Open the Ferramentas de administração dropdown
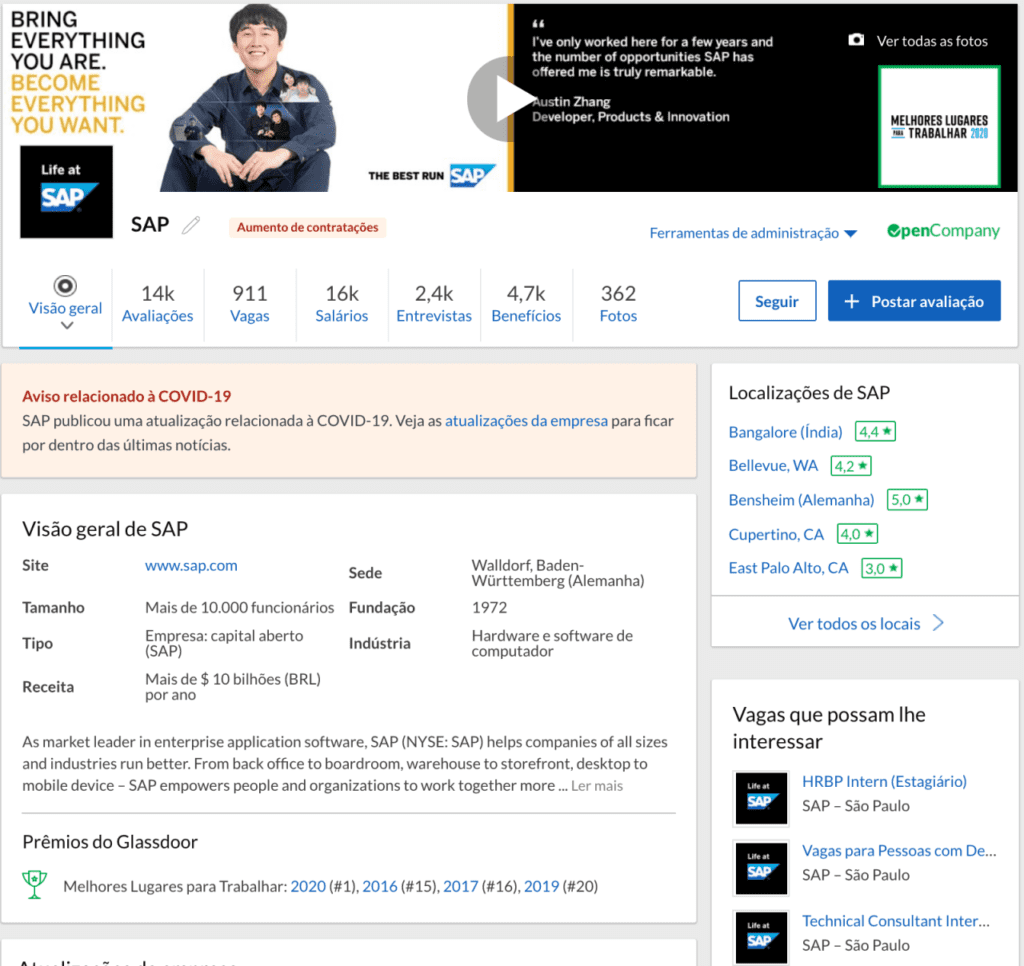The width and height of the screenshot is (1024, 966). point(753,232)
